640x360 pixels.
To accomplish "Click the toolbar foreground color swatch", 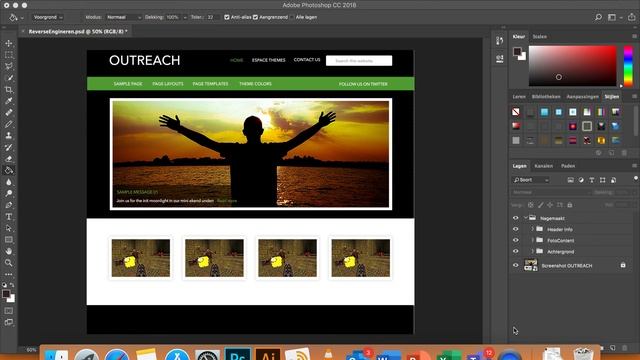I will (x=6, y=294).
